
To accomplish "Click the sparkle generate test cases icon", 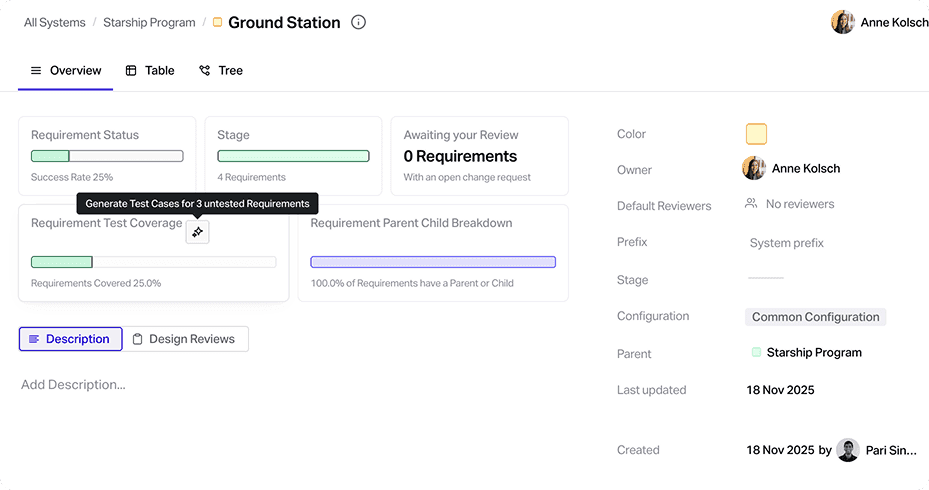I will tap(198, 232).
